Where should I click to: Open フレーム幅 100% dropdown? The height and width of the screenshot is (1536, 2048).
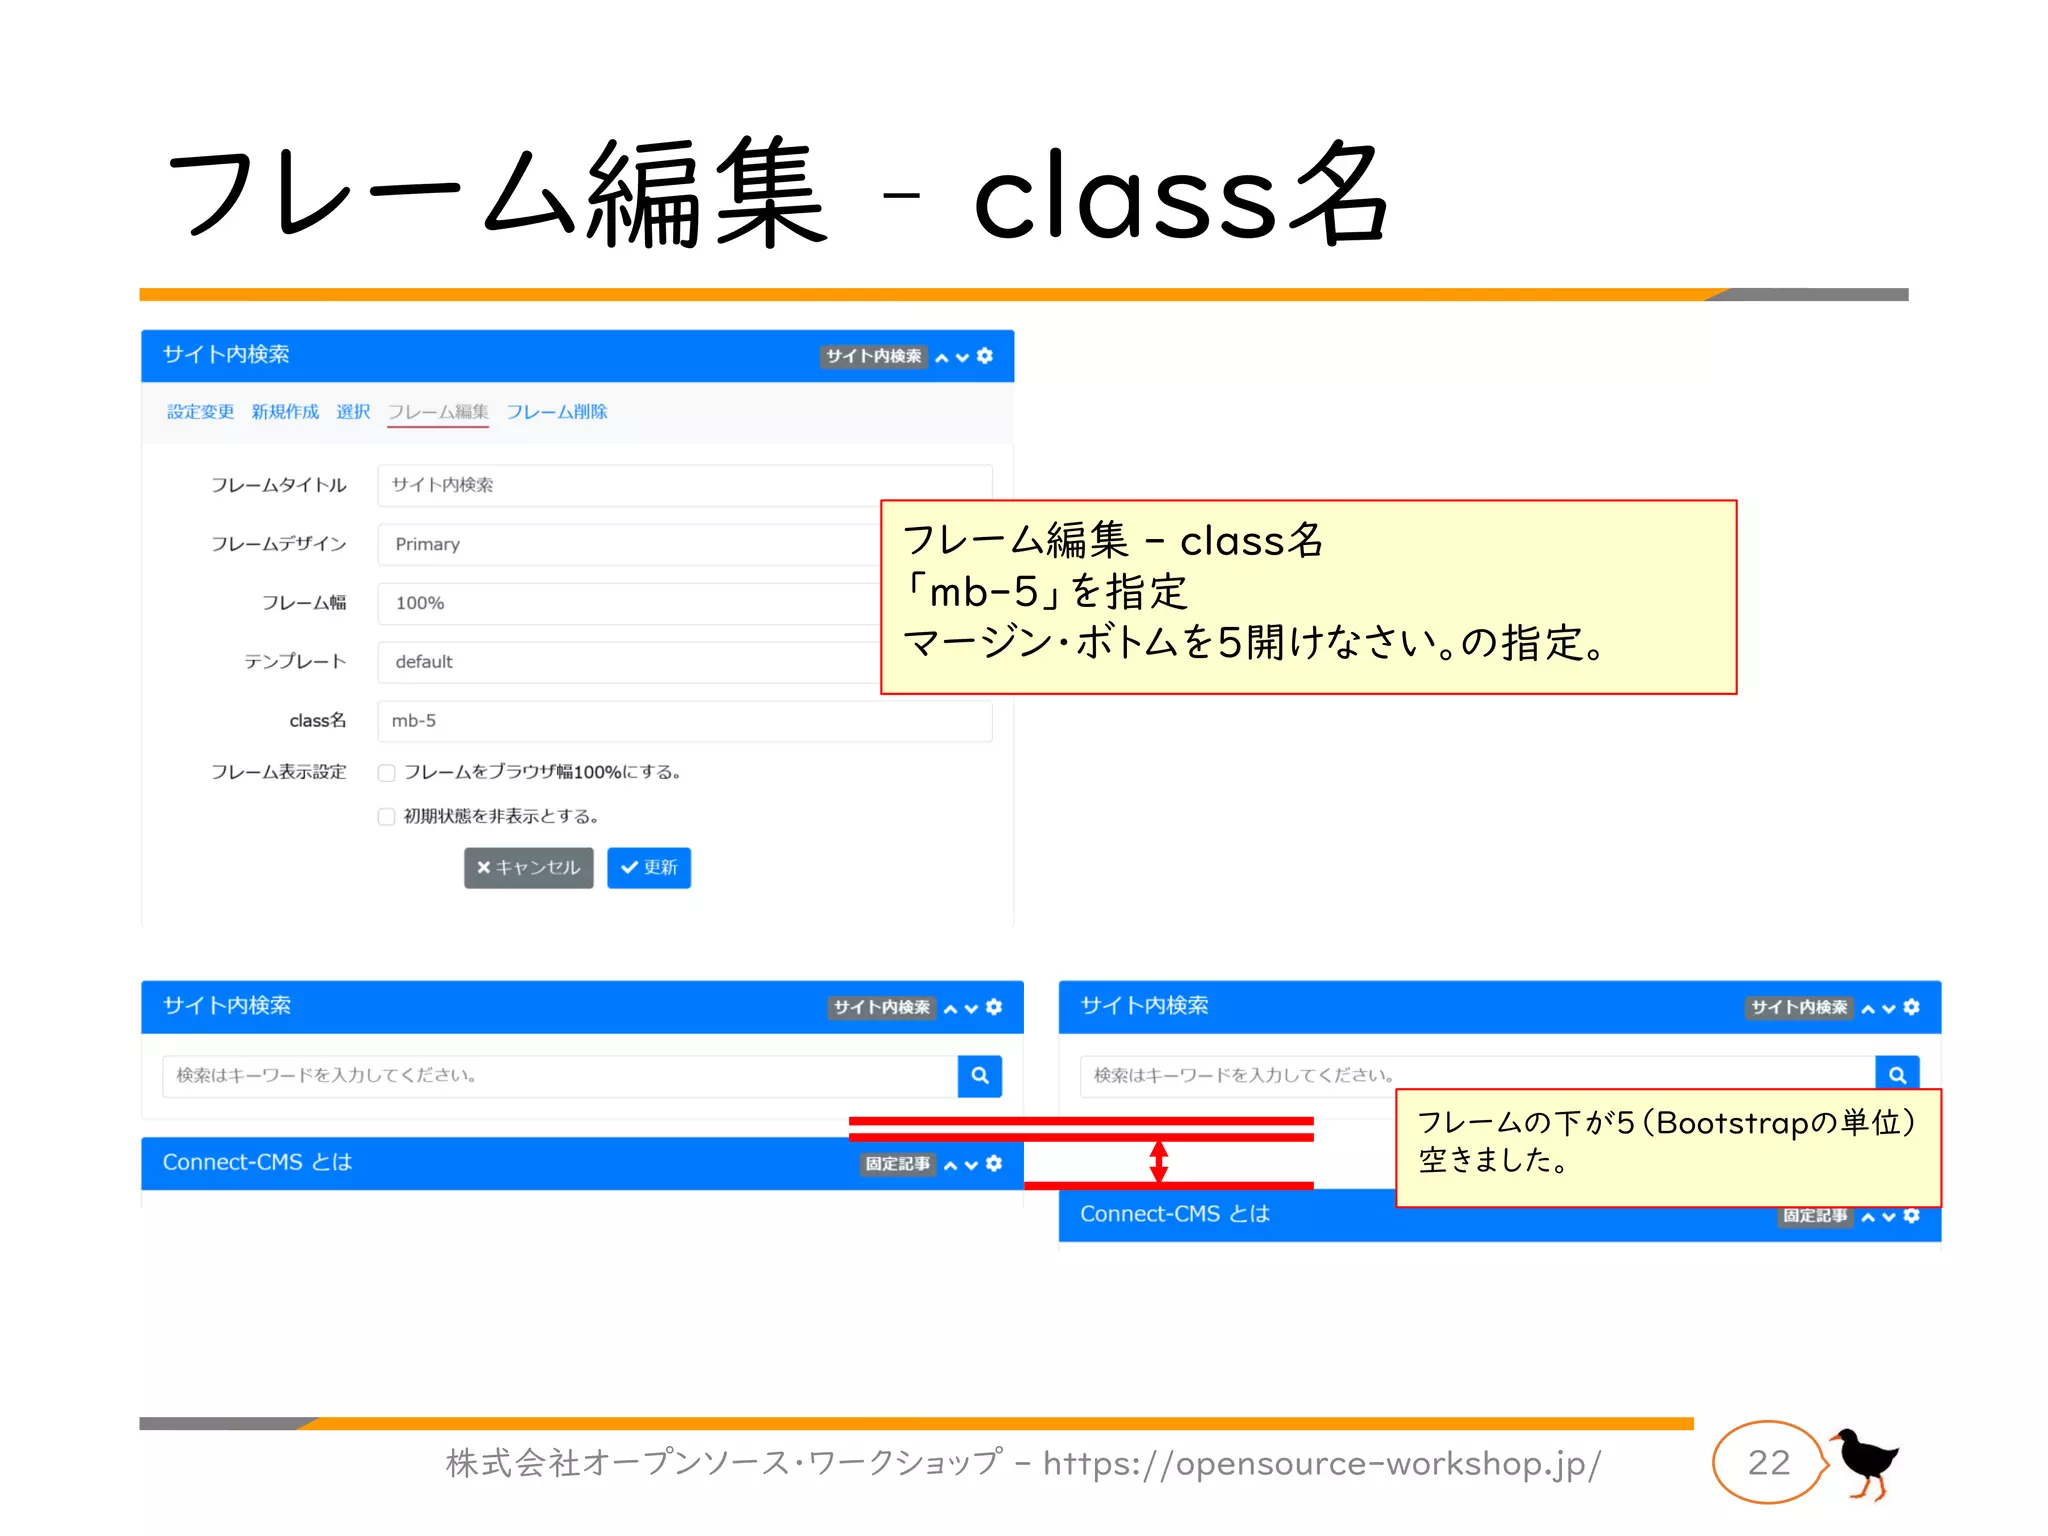coord(629,603)
